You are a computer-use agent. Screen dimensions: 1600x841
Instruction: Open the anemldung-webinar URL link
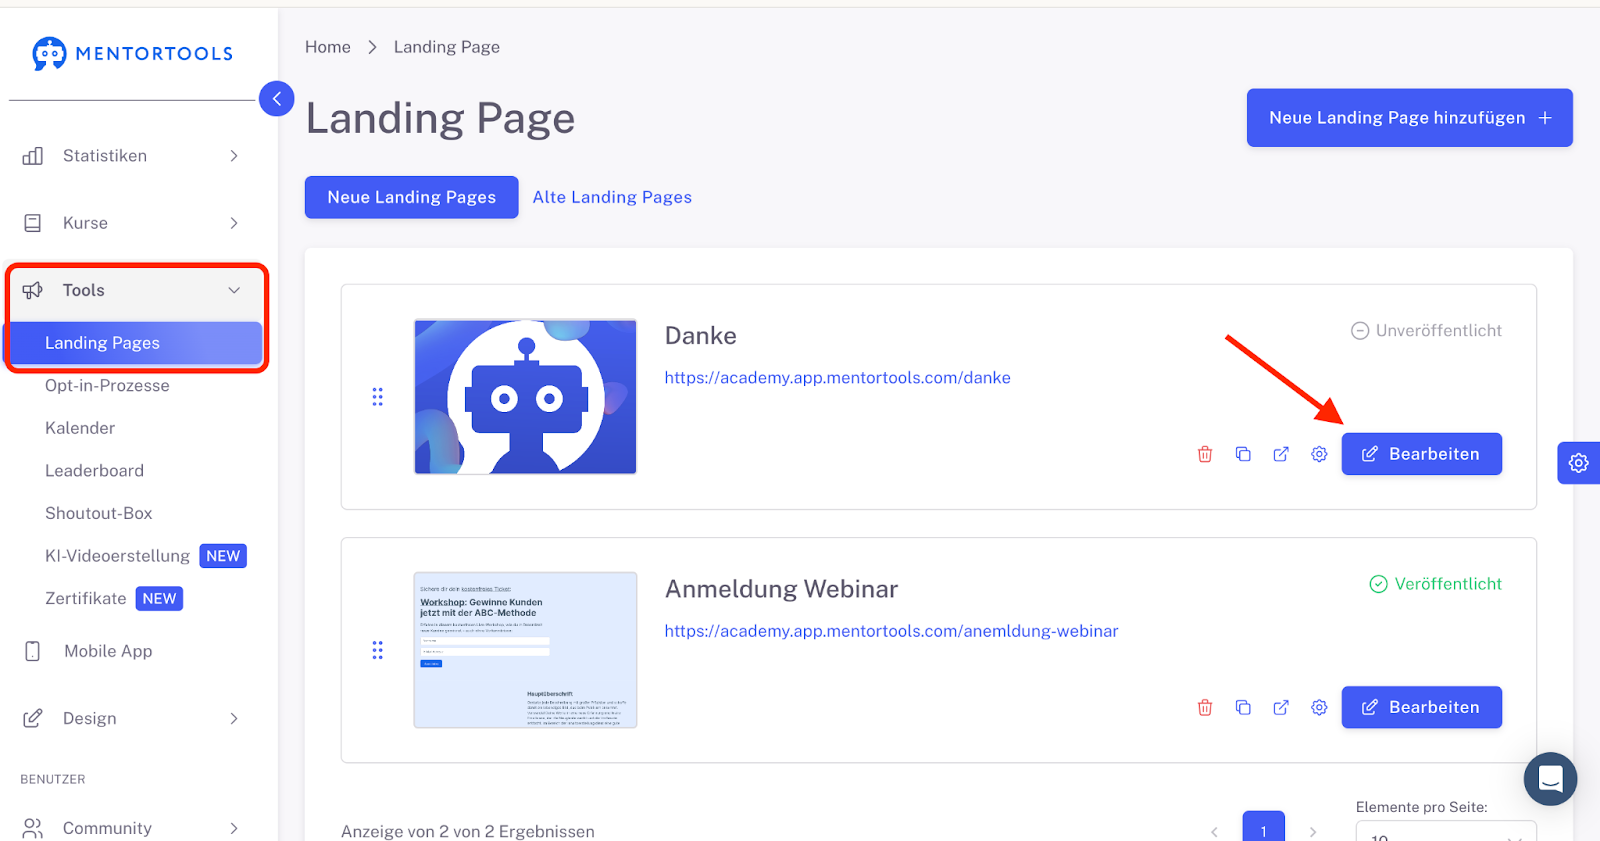(892, 631)
